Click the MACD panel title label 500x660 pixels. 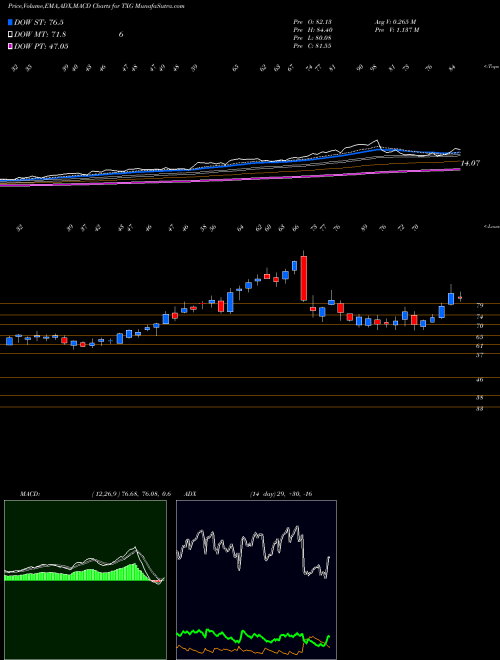click(x=30, y=494)
